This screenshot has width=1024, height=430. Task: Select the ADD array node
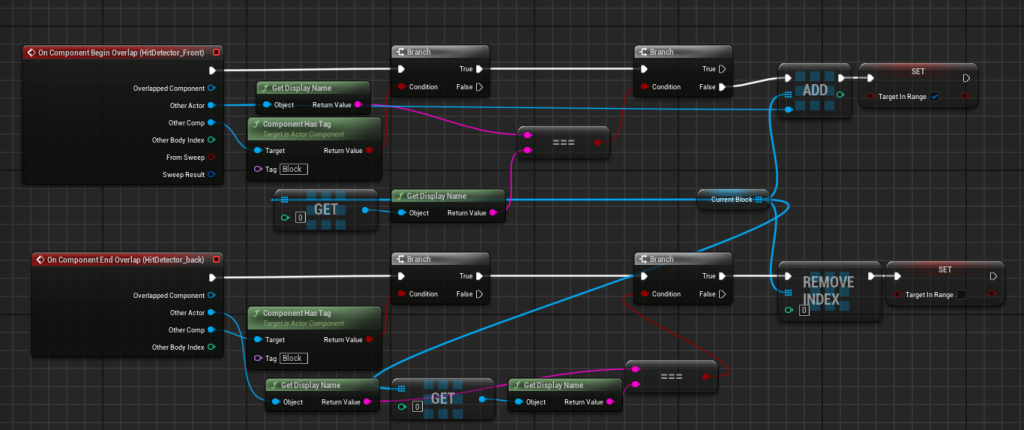(815, 92)
